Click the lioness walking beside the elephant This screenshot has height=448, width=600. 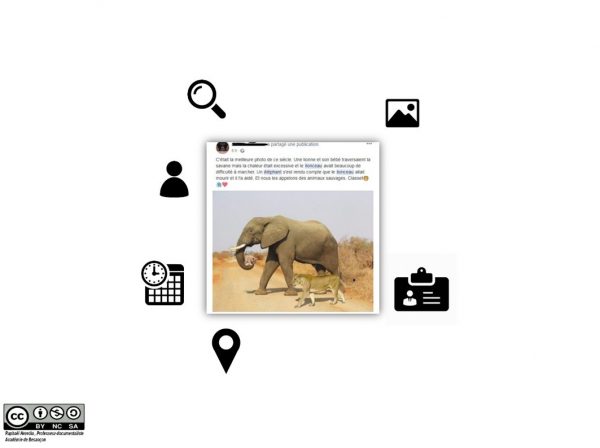pos(320,289)
